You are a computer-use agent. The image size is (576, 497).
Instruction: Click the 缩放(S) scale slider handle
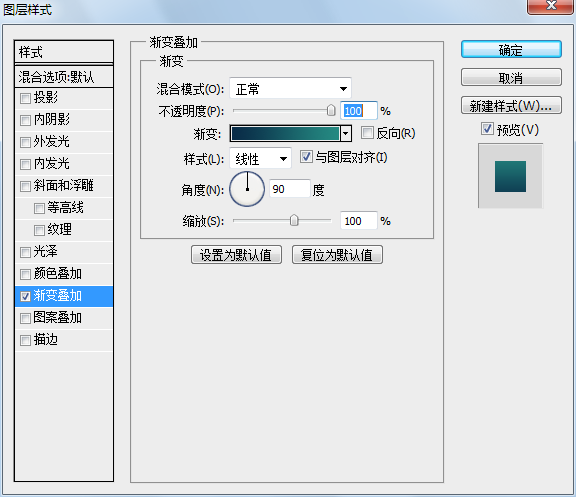pos(294,220)
